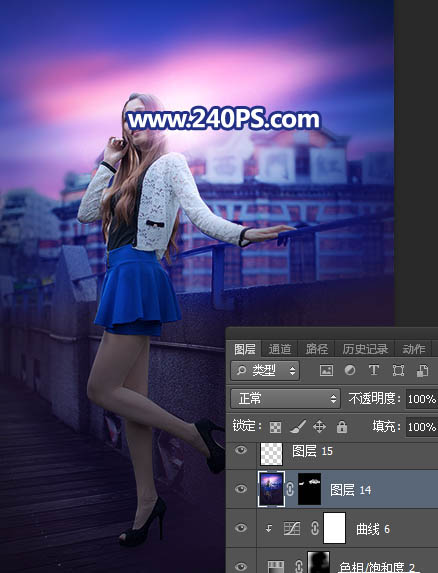Screen dimensions: 438x573
Task: Click the Curves adjustment icon of 曲线 6
Action: tap(292, 528)
